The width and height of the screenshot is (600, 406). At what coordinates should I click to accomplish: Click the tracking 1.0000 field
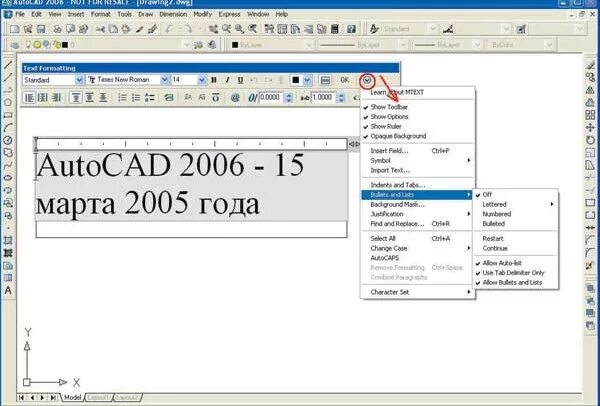point(324,98)
